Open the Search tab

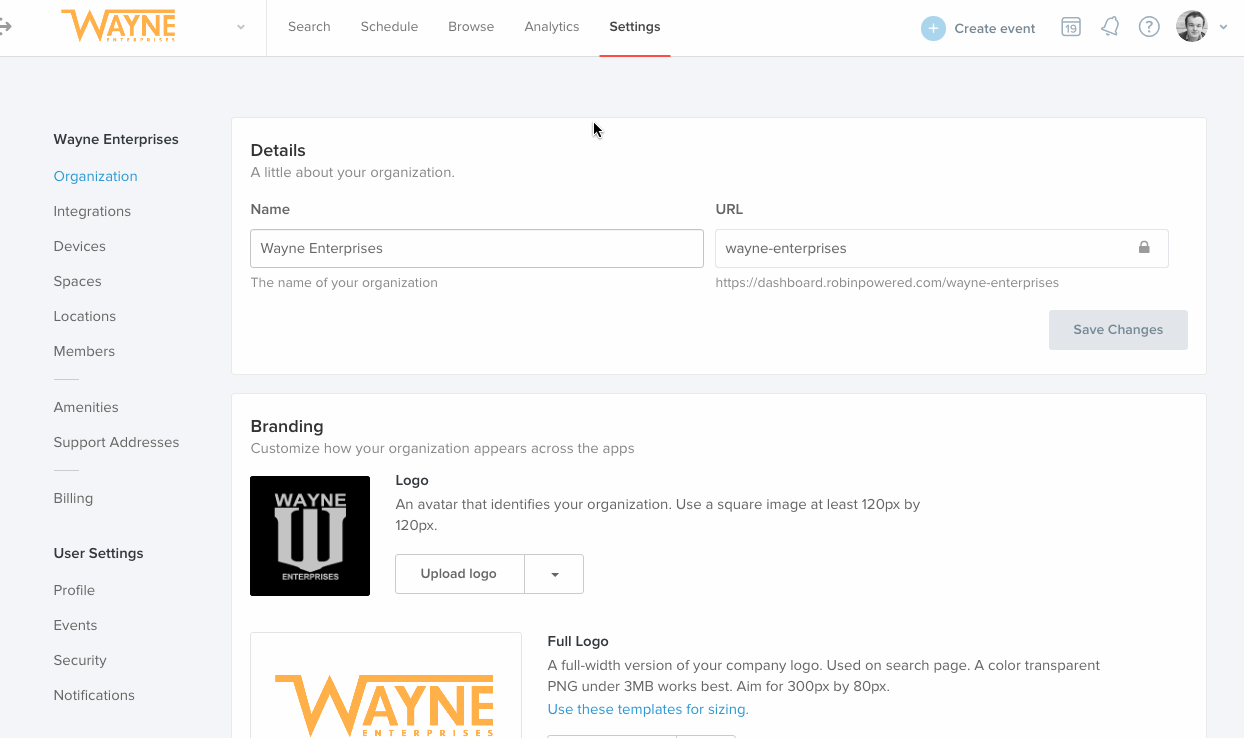309,27
